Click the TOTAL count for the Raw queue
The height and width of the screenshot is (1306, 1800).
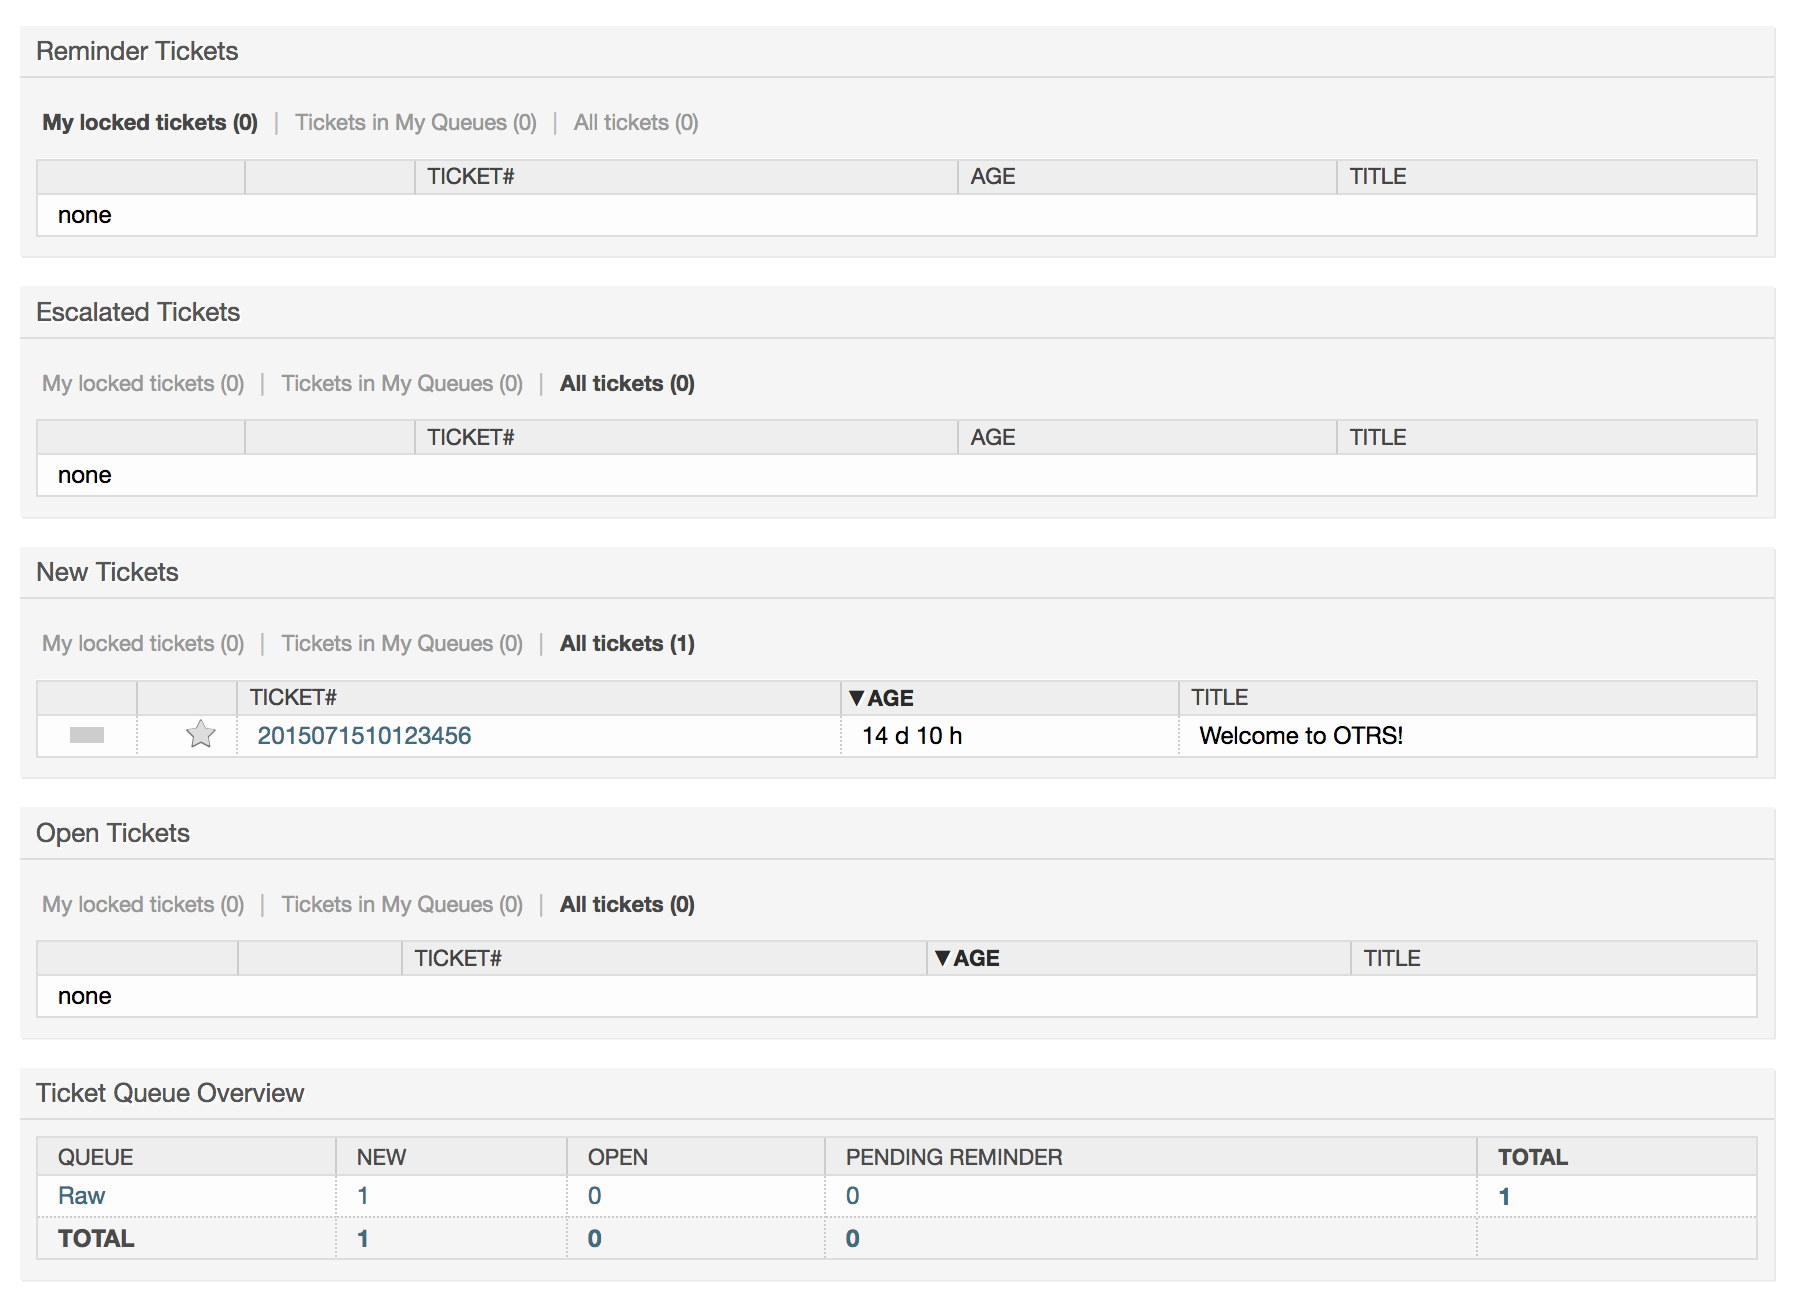[1505, 1195]
